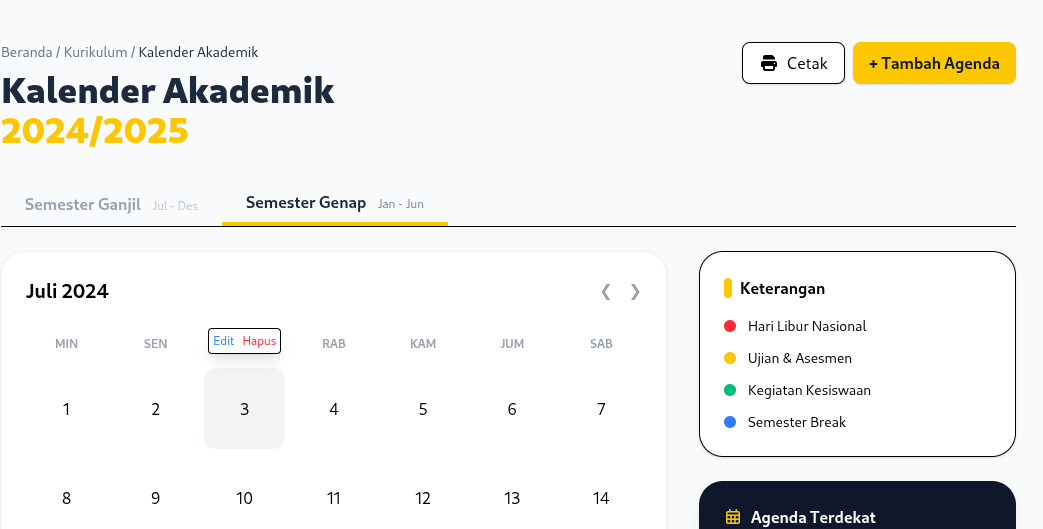Go to previous month with left chevron
The width and height of the screenshot is (1043, 529).
(x=606, y=291)
